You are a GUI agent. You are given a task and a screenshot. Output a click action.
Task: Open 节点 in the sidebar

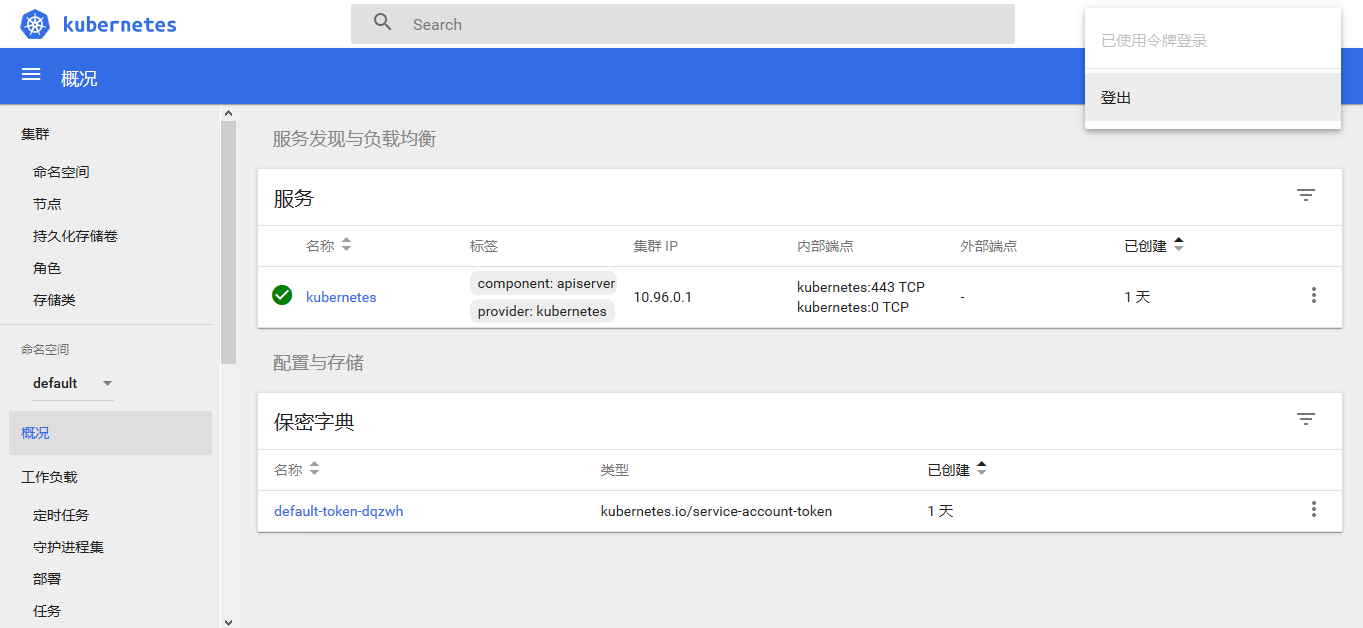click(47, 204)
